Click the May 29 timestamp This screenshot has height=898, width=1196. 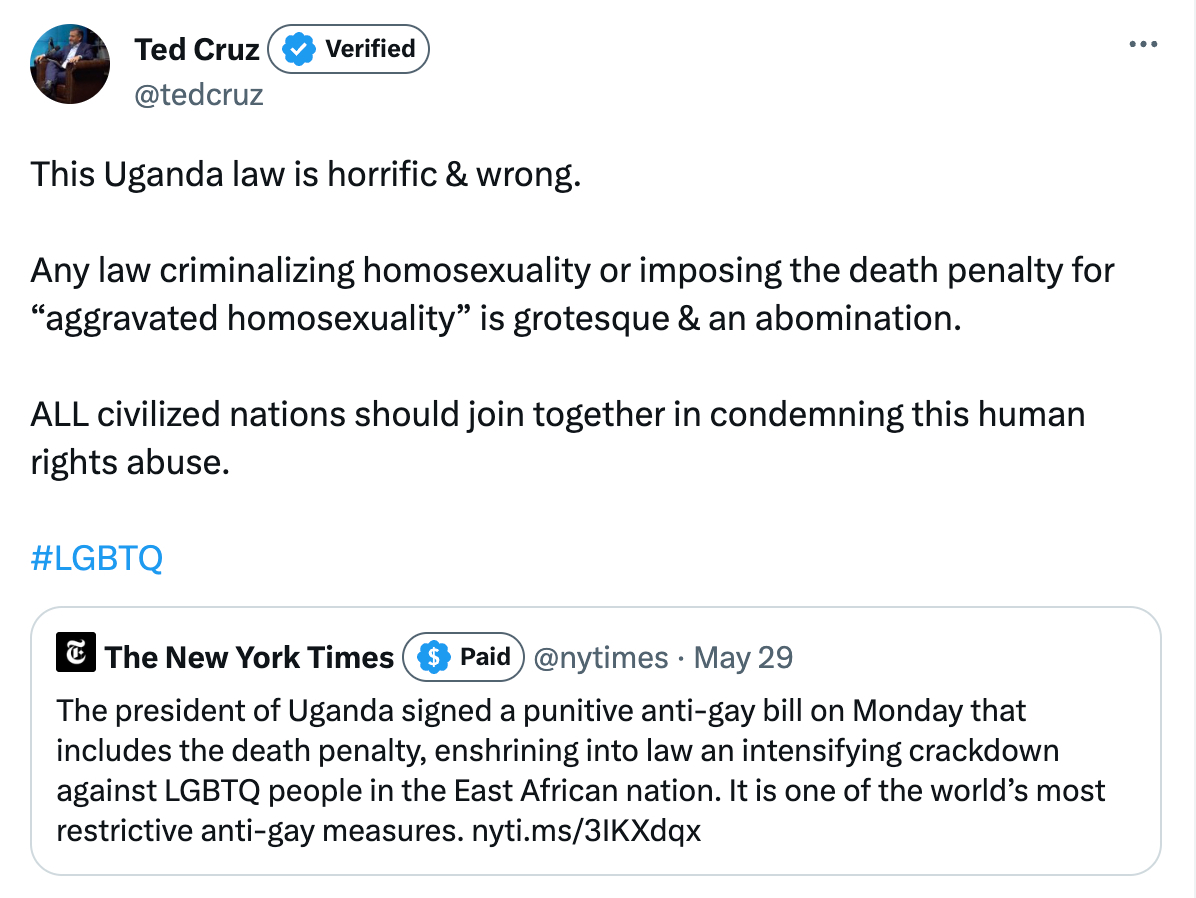coord(742,657)
